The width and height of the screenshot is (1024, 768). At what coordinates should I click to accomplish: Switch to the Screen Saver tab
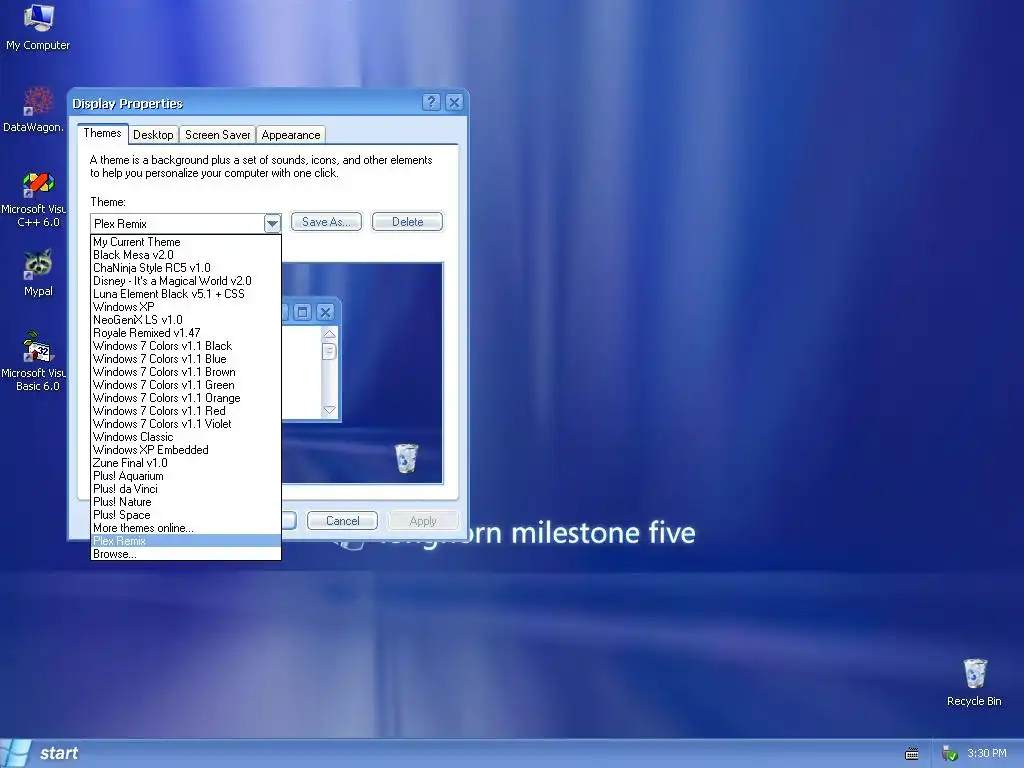click(x=217, y=135)
